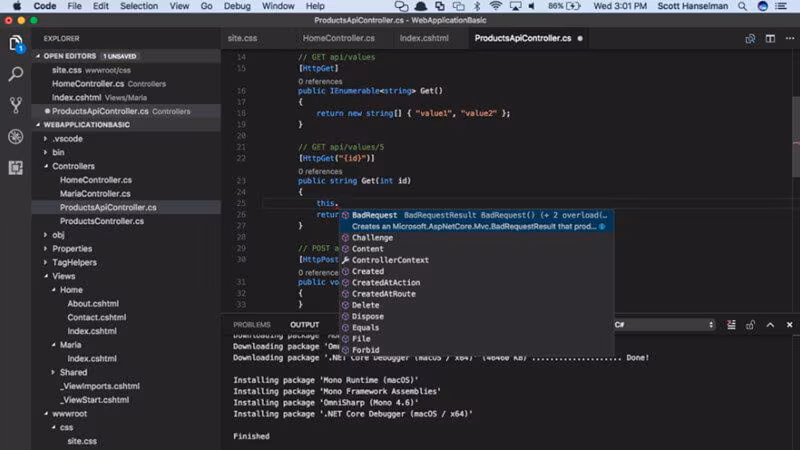Open the Extensions view in activity bar
The image size is (800, 450).
(x=16, y=167)
